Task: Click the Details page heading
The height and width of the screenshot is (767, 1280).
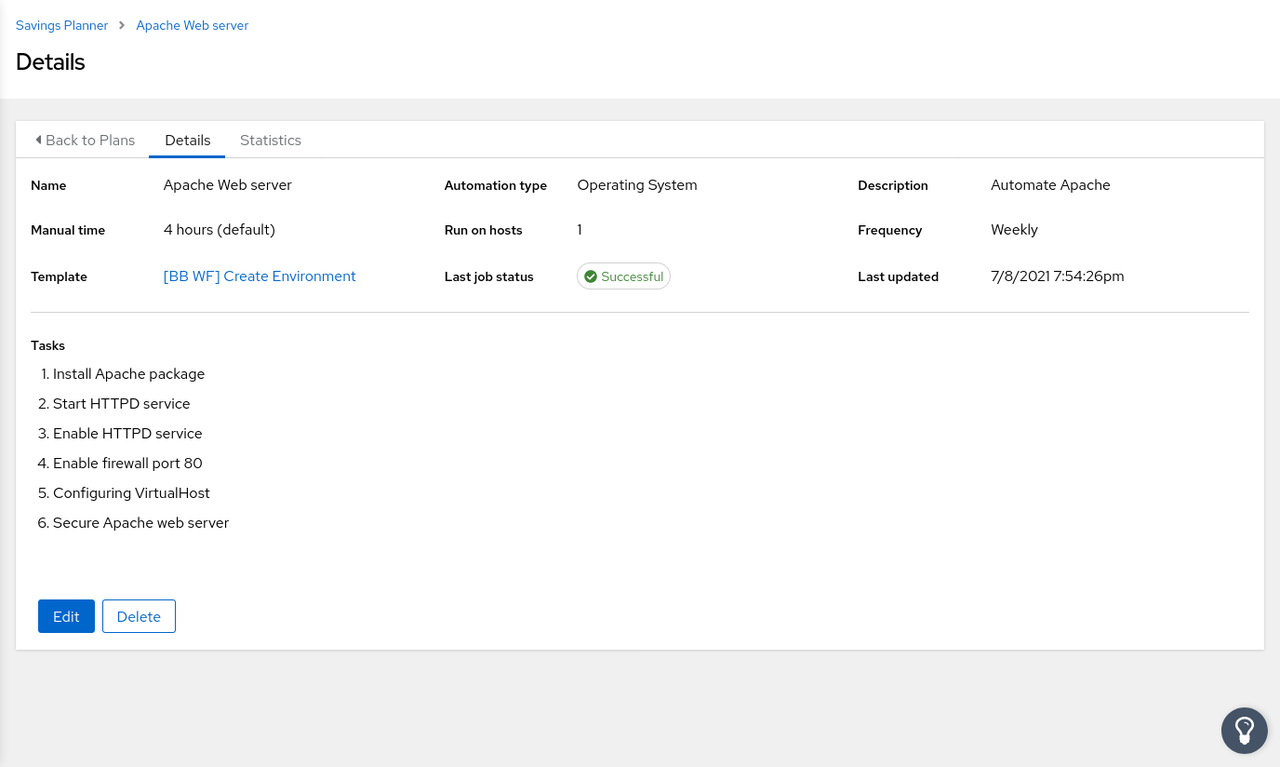Action: click(x=50, y=62)
